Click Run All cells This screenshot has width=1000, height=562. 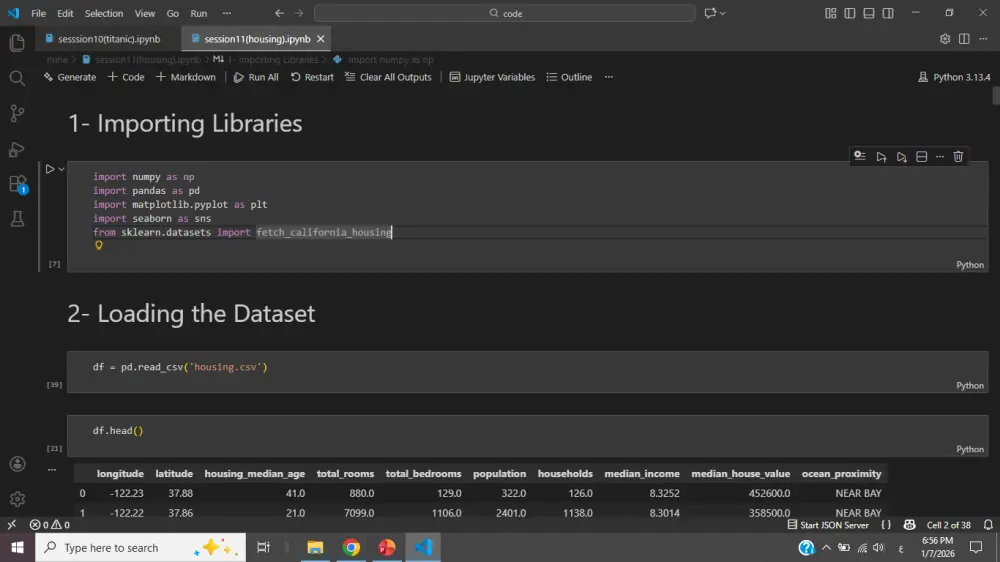[256, 77]
